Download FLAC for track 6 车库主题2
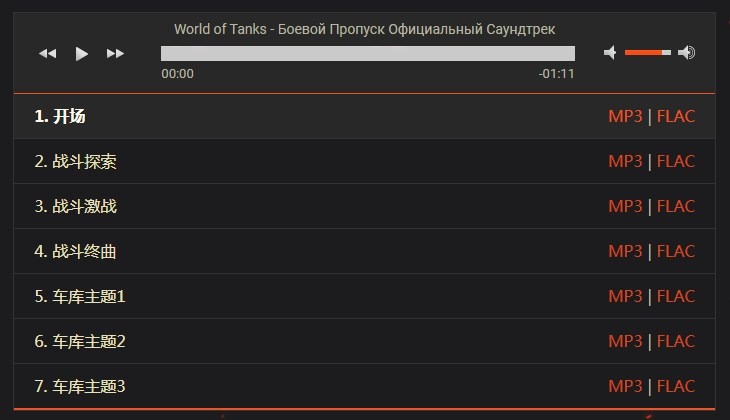730x420 pixels. click(x=676, y=341)
